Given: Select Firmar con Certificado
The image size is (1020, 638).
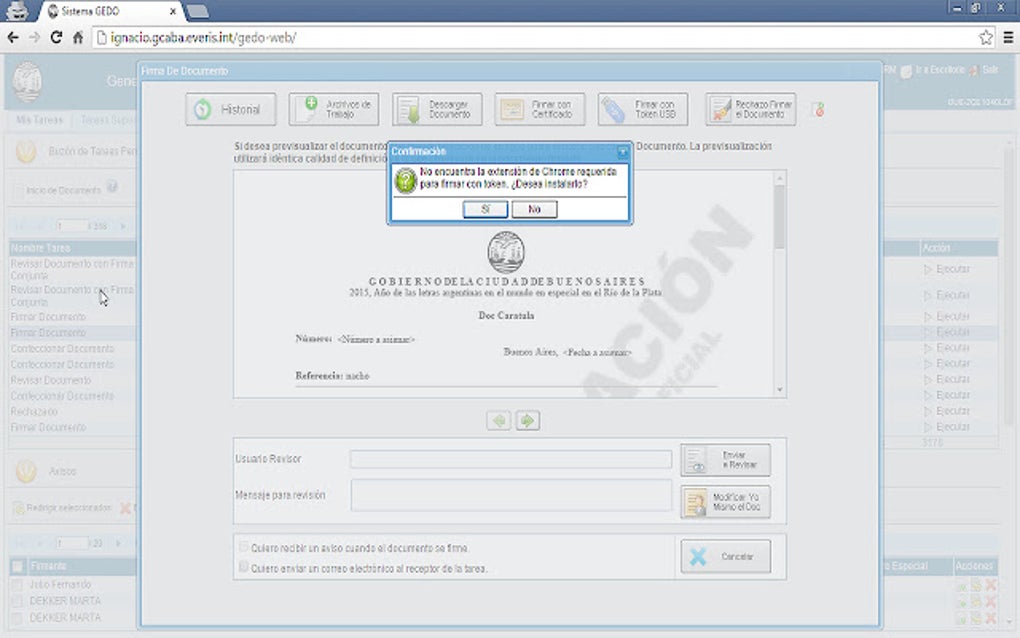Looking at the screenshot, I should tap(541, 109).
